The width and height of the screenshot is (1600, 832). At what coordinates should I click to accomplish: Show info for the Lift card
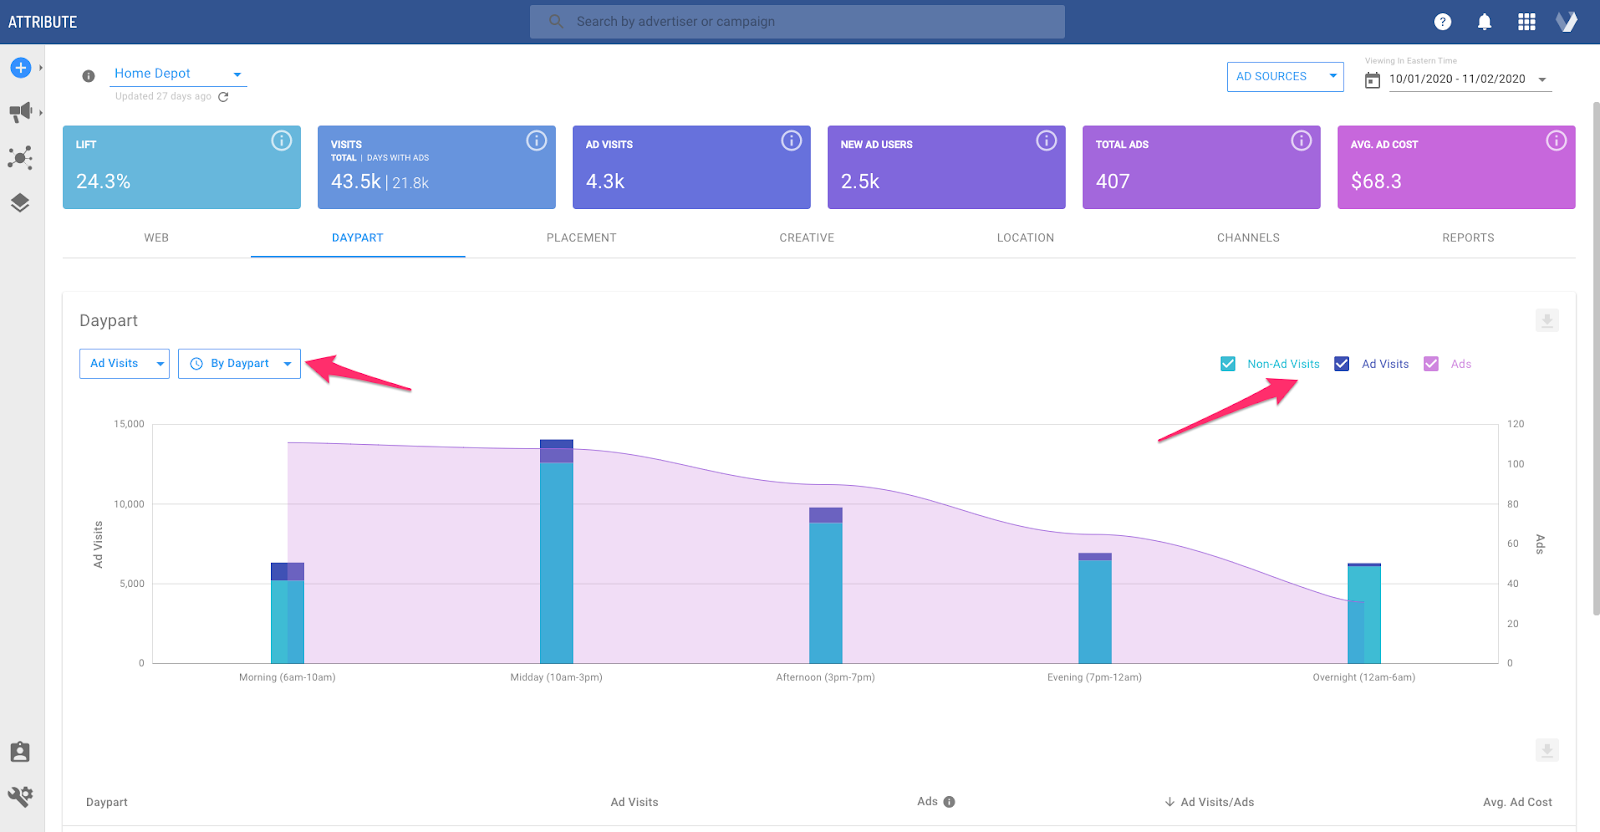click(x=281, y=141)
